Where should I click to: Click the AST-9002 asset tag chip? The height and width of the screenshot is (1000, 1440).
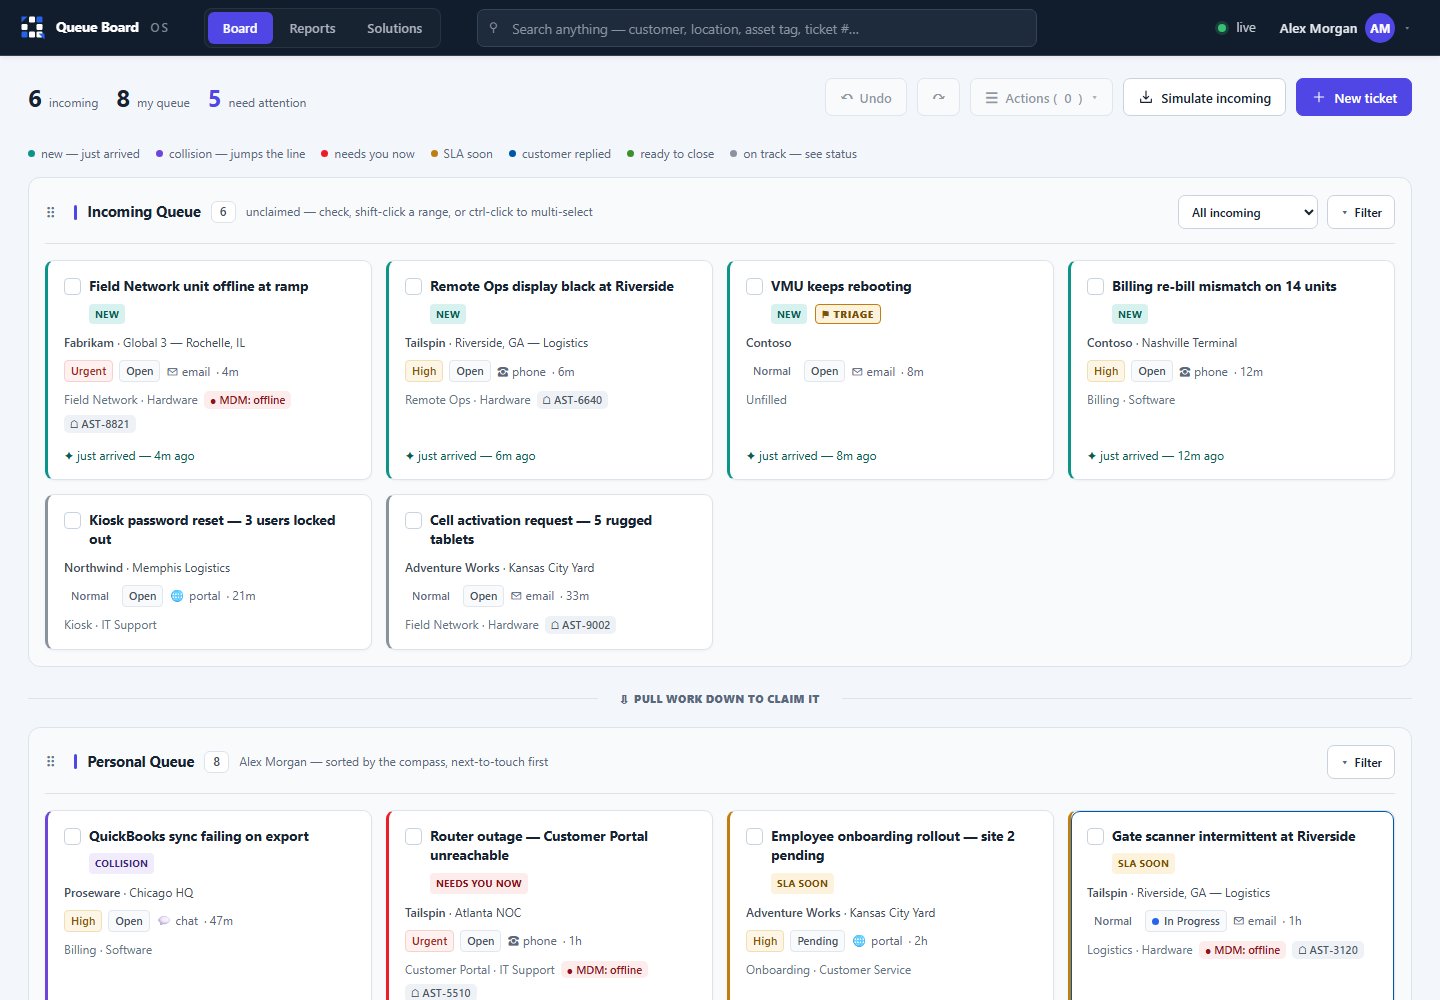point(580,625)
